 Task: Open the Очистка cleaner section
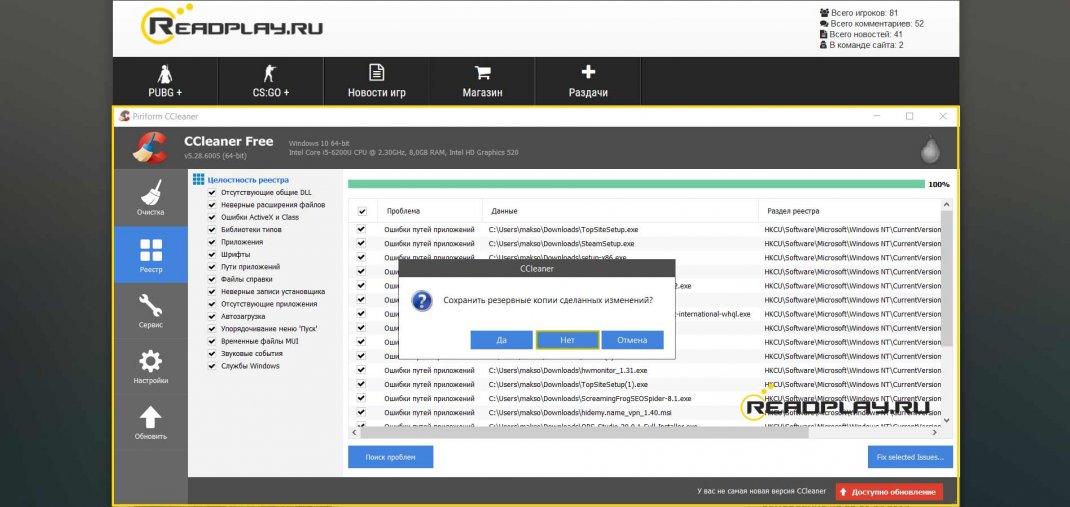pos(150,198)
